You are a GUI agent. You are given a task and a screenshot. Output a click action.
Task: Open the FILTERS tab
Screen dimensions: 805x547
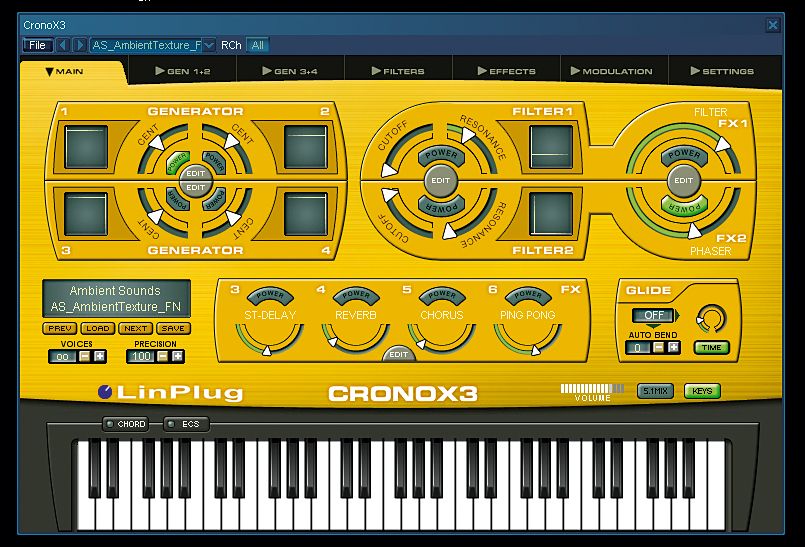pos(398,71)
